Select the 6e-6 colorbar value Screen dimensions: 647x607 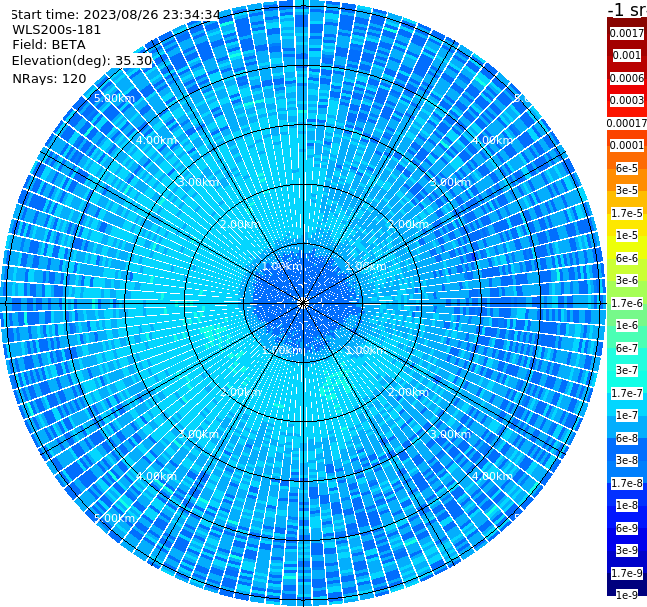pos(627,258)
